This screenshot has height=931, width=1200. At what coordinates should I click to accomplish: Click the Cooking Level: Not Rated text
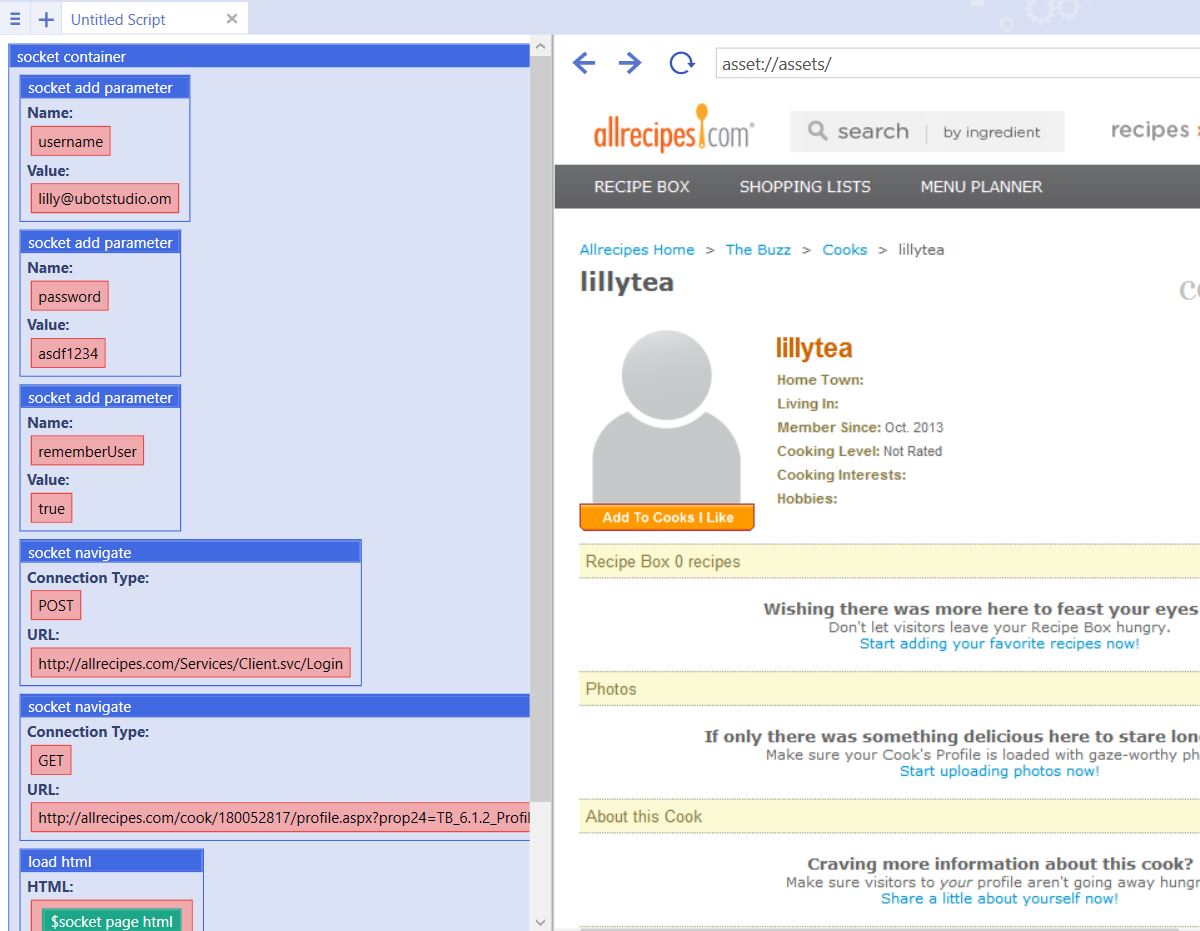click(x=859, y=451)
